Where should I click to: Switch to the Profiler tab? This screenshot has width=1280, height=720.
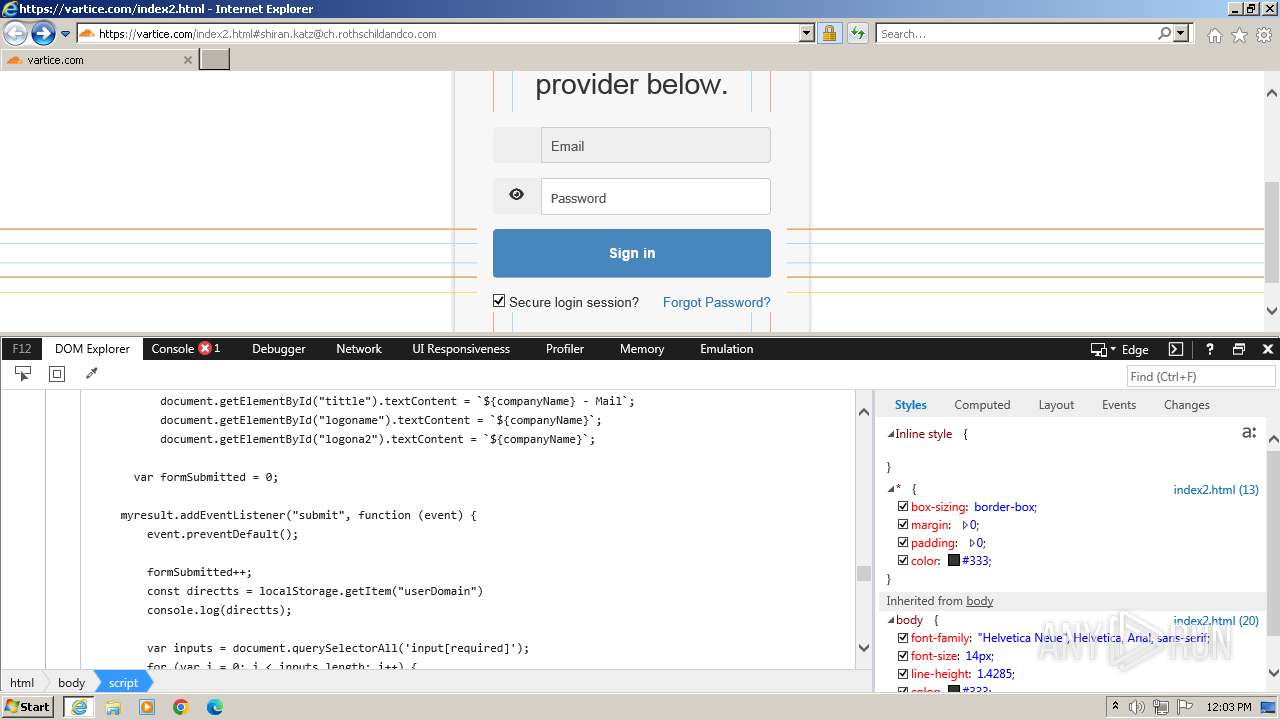click(565, 349)
